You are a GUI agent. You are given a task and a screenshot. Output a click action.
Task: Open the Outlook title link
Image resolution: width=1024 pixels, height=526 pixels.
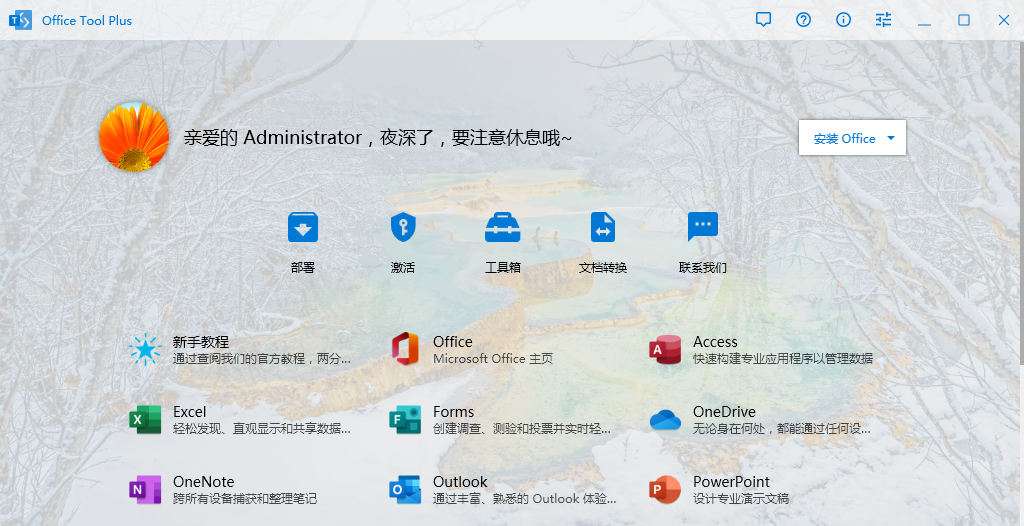460,482
